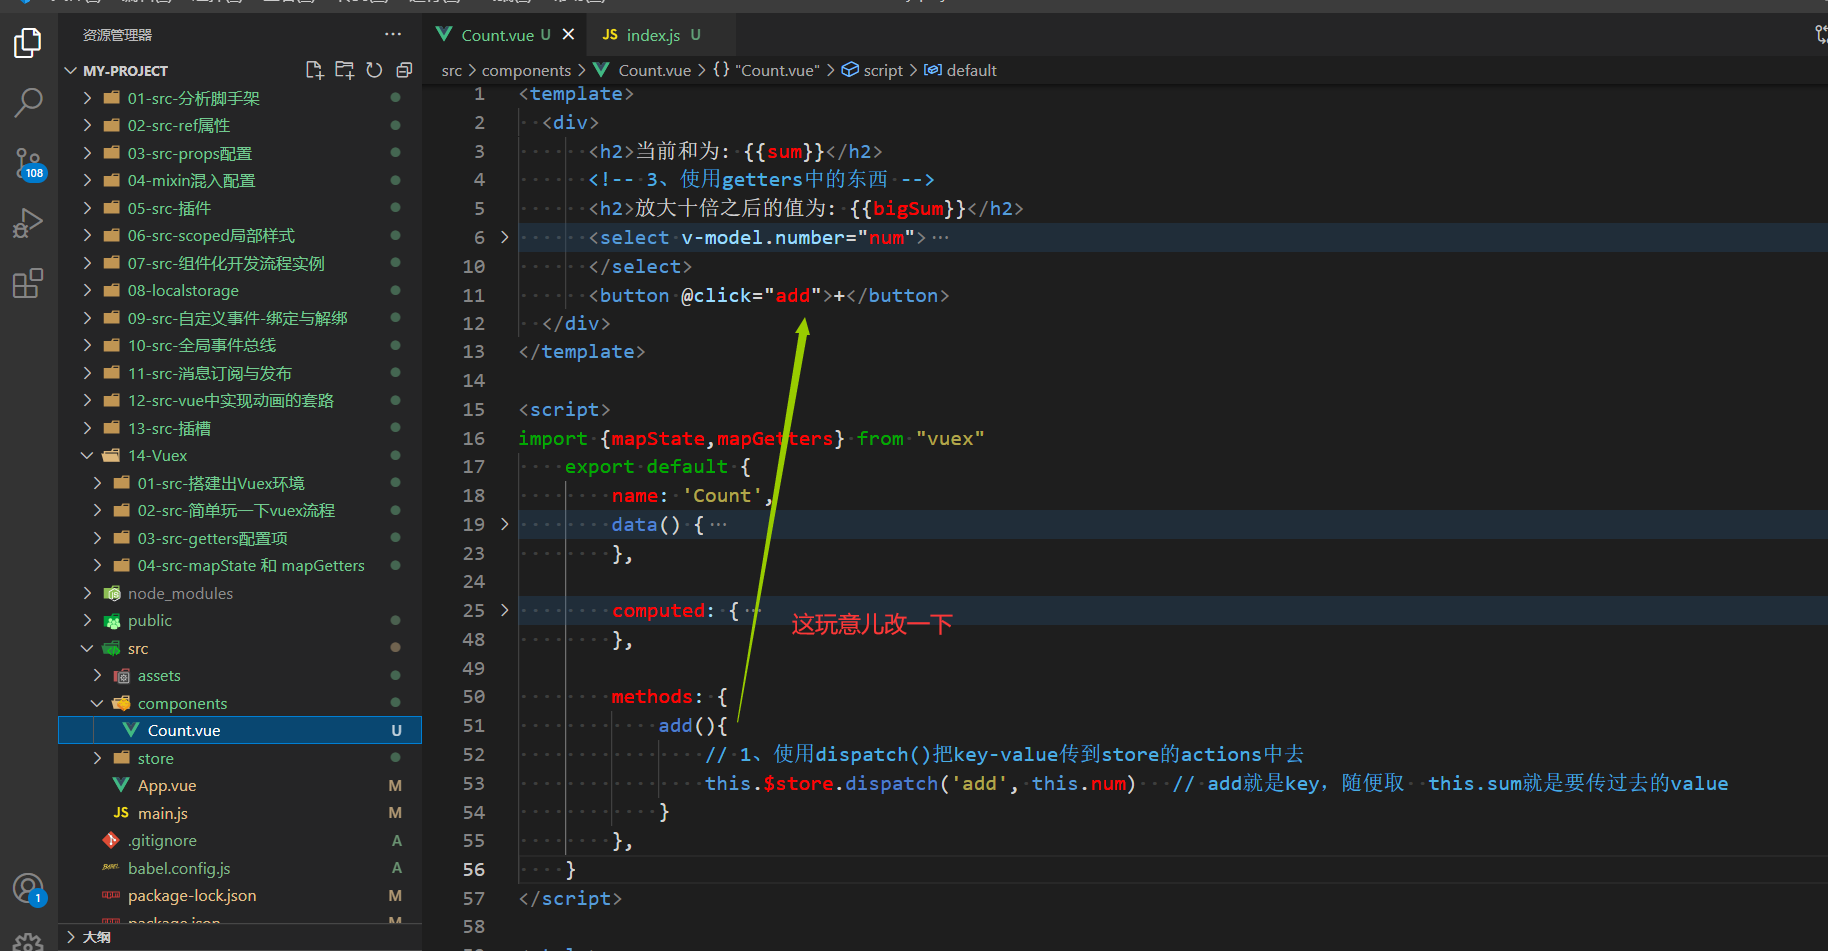Select the 01-src-搭建出Vuex环境 folder
Viewport: 1828px width, 951px height.
pyautogui.click(x=240, y=483)
